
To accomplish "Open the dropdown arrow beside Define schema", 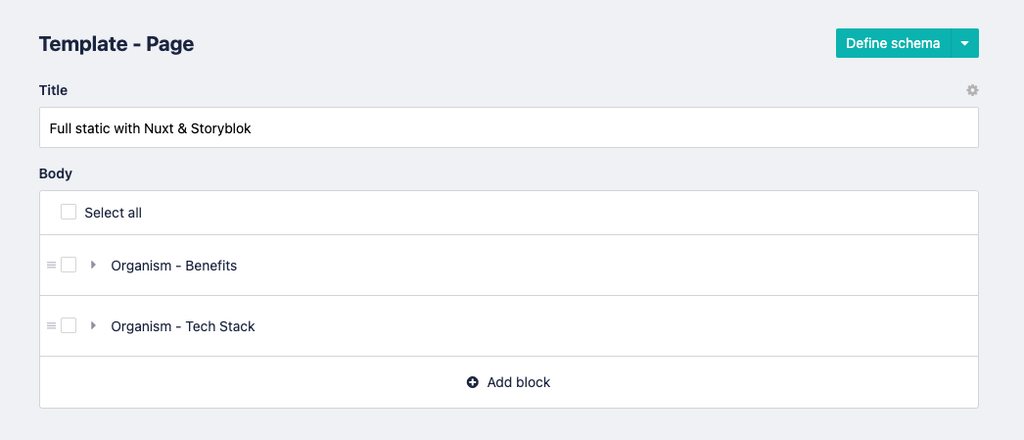I will pos(964,43).
